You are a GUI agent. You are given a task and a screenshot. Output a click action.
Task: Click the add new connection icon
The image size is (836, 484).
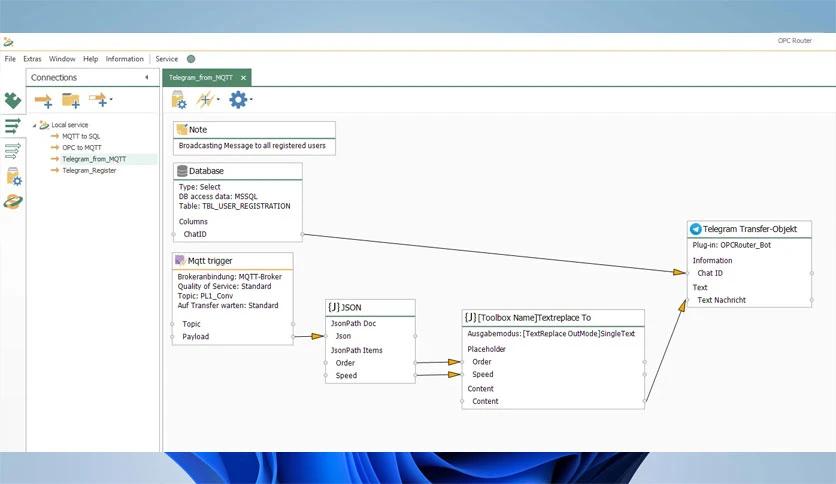43,99
